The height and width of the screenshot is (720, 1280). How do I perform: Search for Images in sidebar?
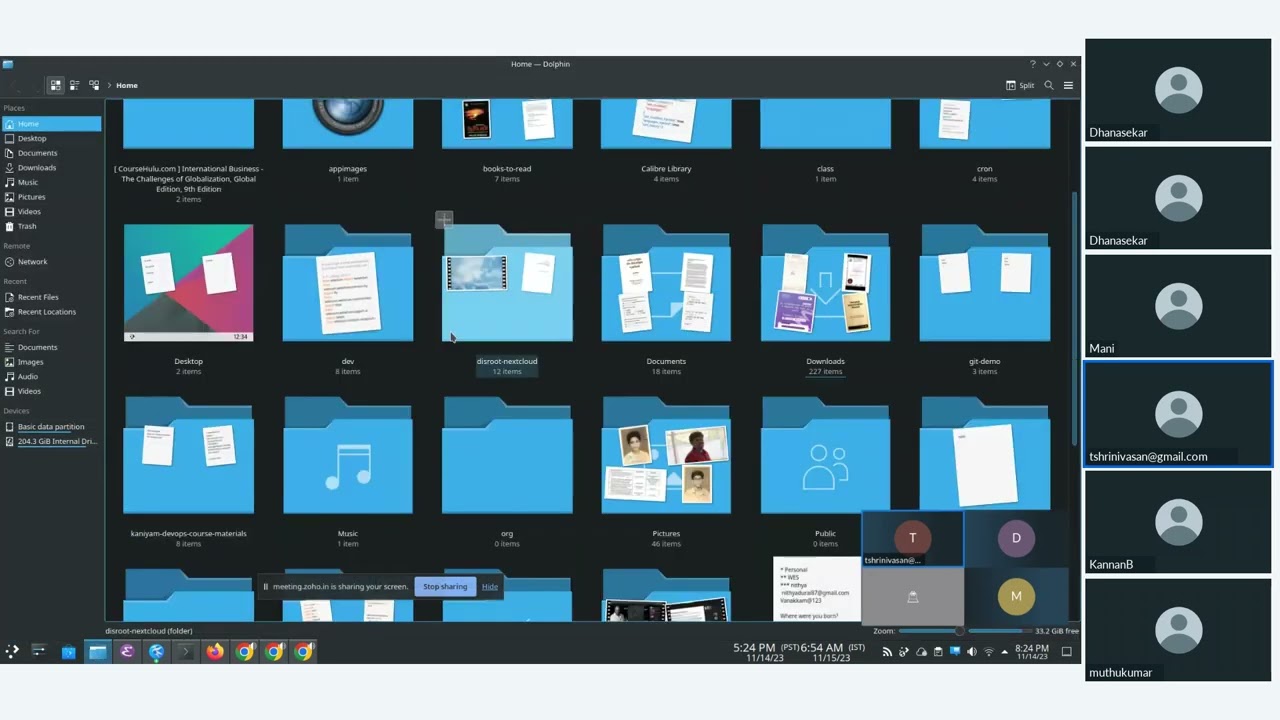point(51,362)
